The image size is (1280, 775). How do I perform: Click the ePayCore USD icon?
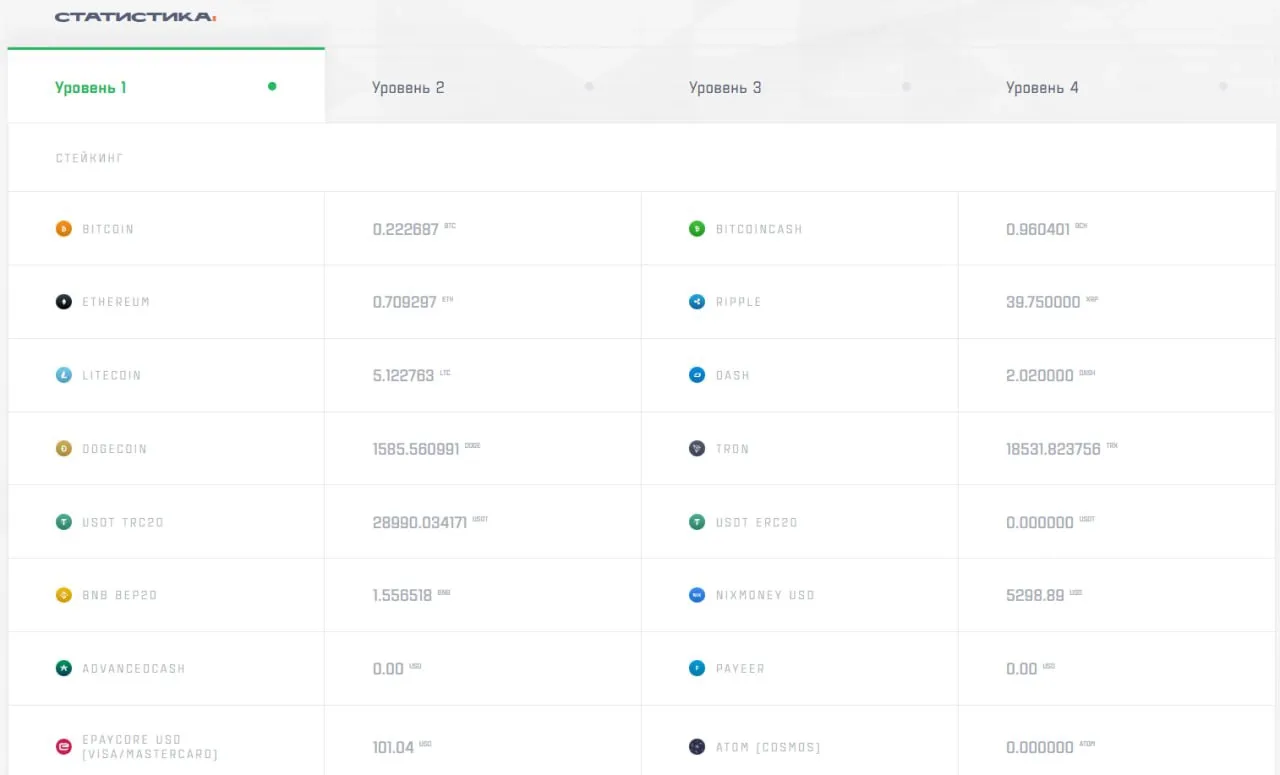coord(64,747)
